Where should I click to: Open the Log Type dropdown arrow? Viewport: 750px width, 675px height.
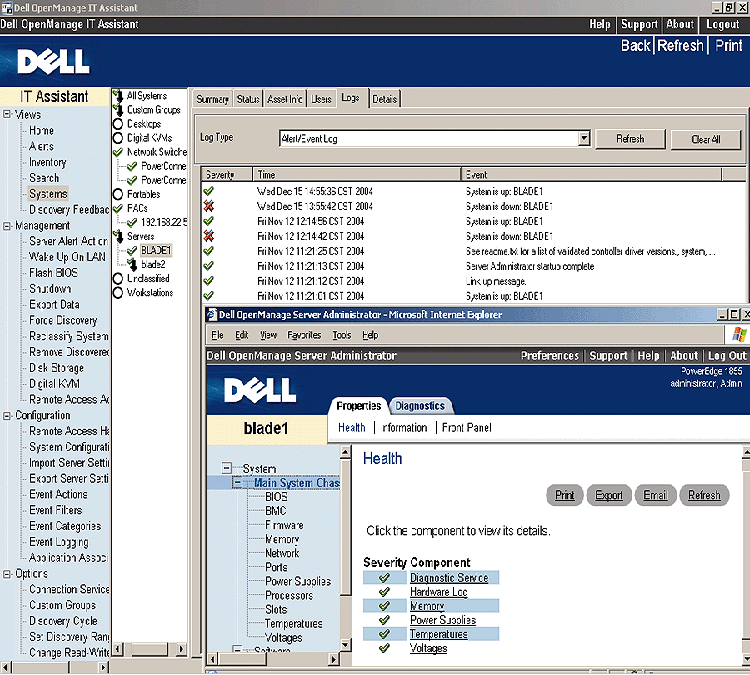tap(584, 139)
